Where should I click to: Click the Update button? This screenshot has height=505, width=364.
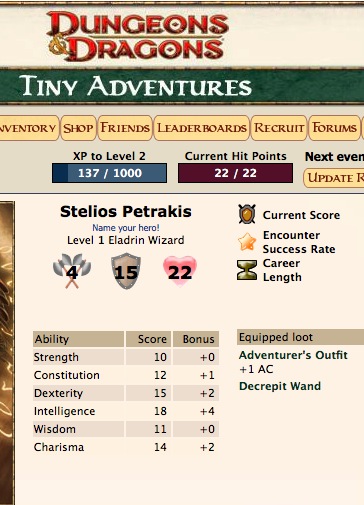pos(334,178)
